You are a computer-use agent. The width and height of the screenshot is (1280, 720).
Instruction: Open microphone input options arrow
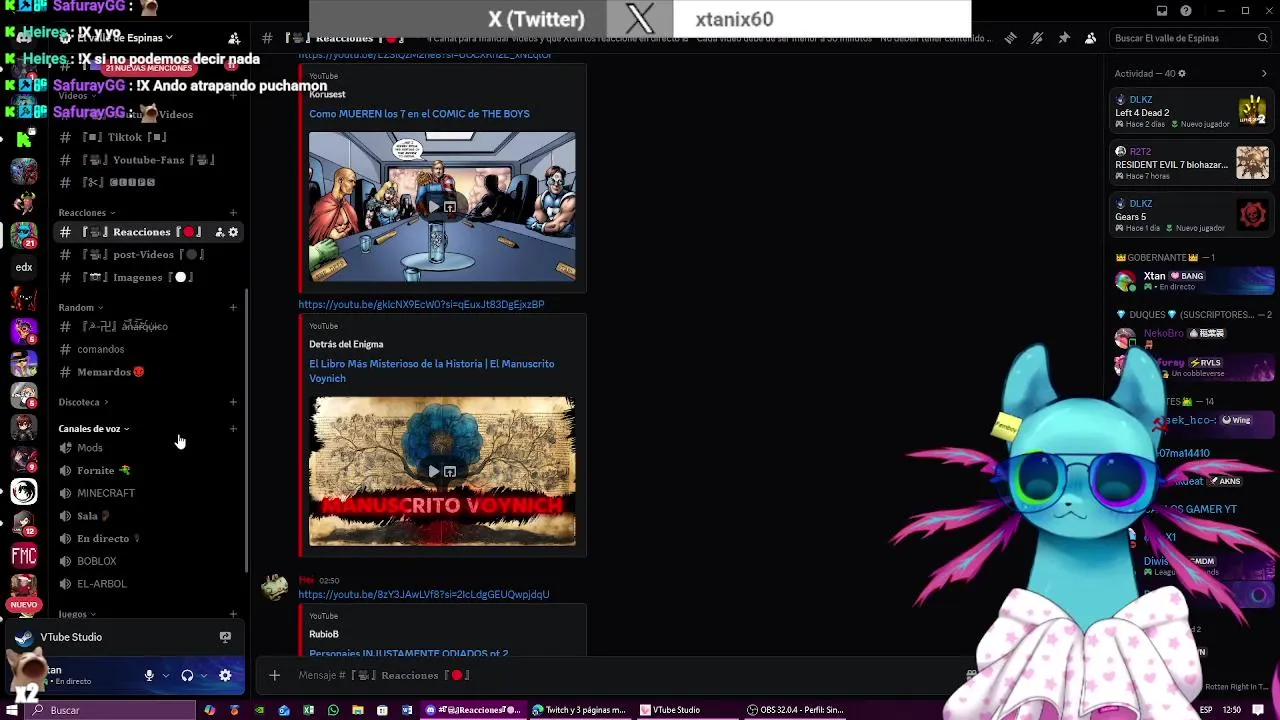coord(166,676)
